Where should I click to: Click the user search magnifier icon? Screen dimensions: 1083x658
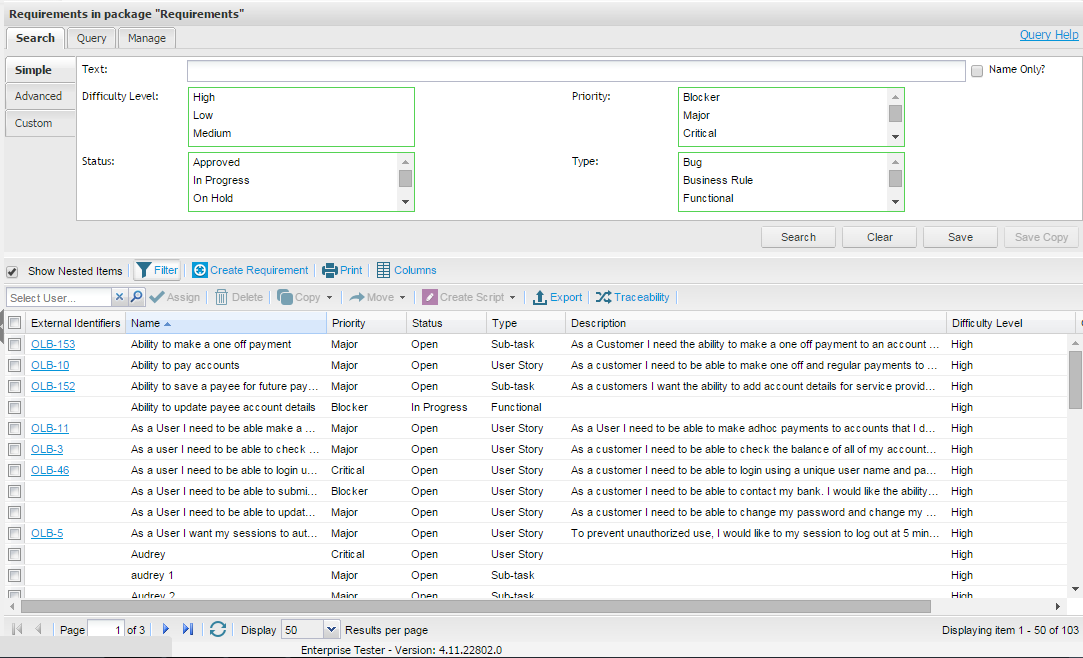click(137, 297)
